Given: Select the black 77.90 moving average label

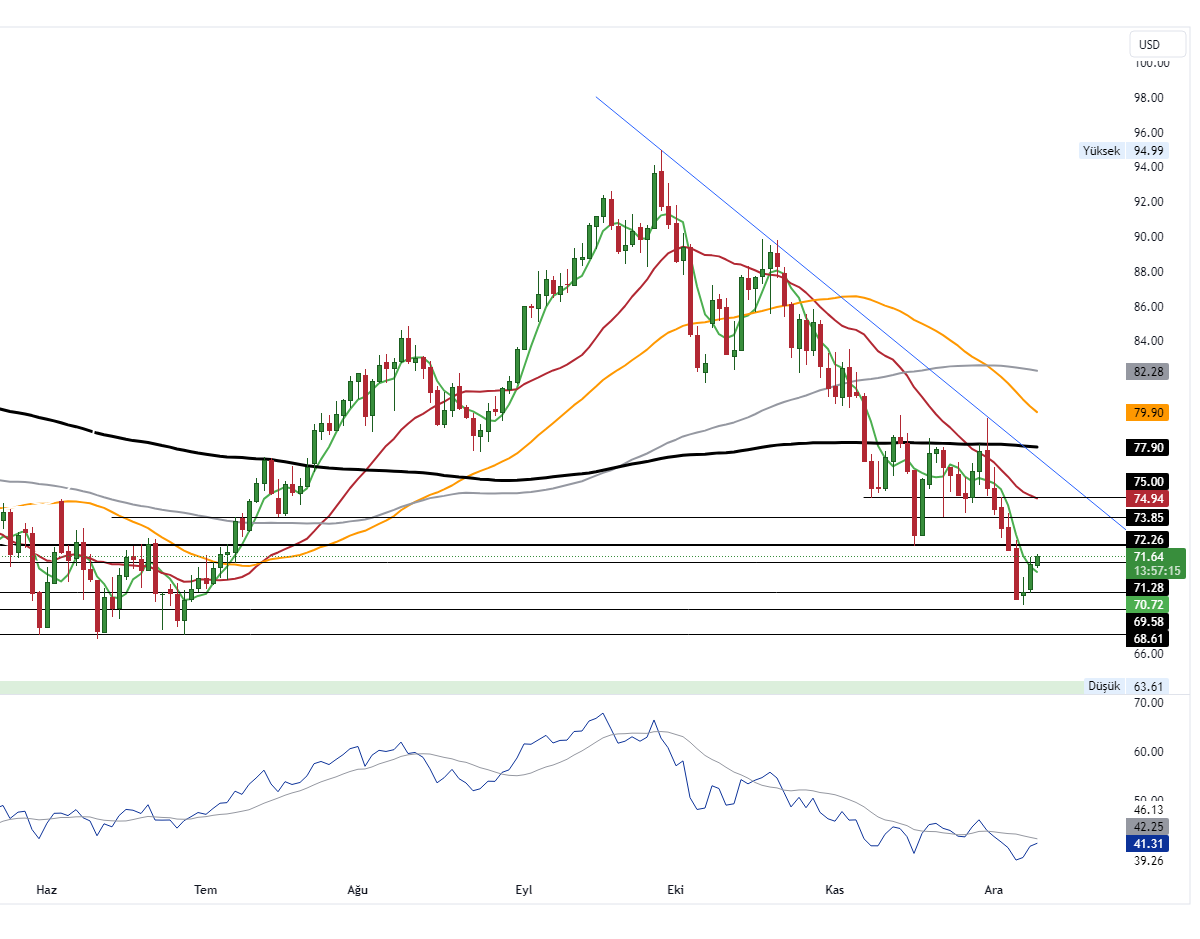Looking at the screenshot, I should coord(1146,447).
